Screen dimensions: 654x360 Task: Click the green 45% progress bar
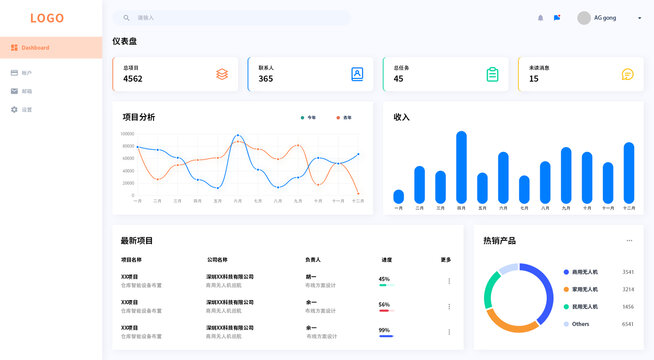coord(386,285)
